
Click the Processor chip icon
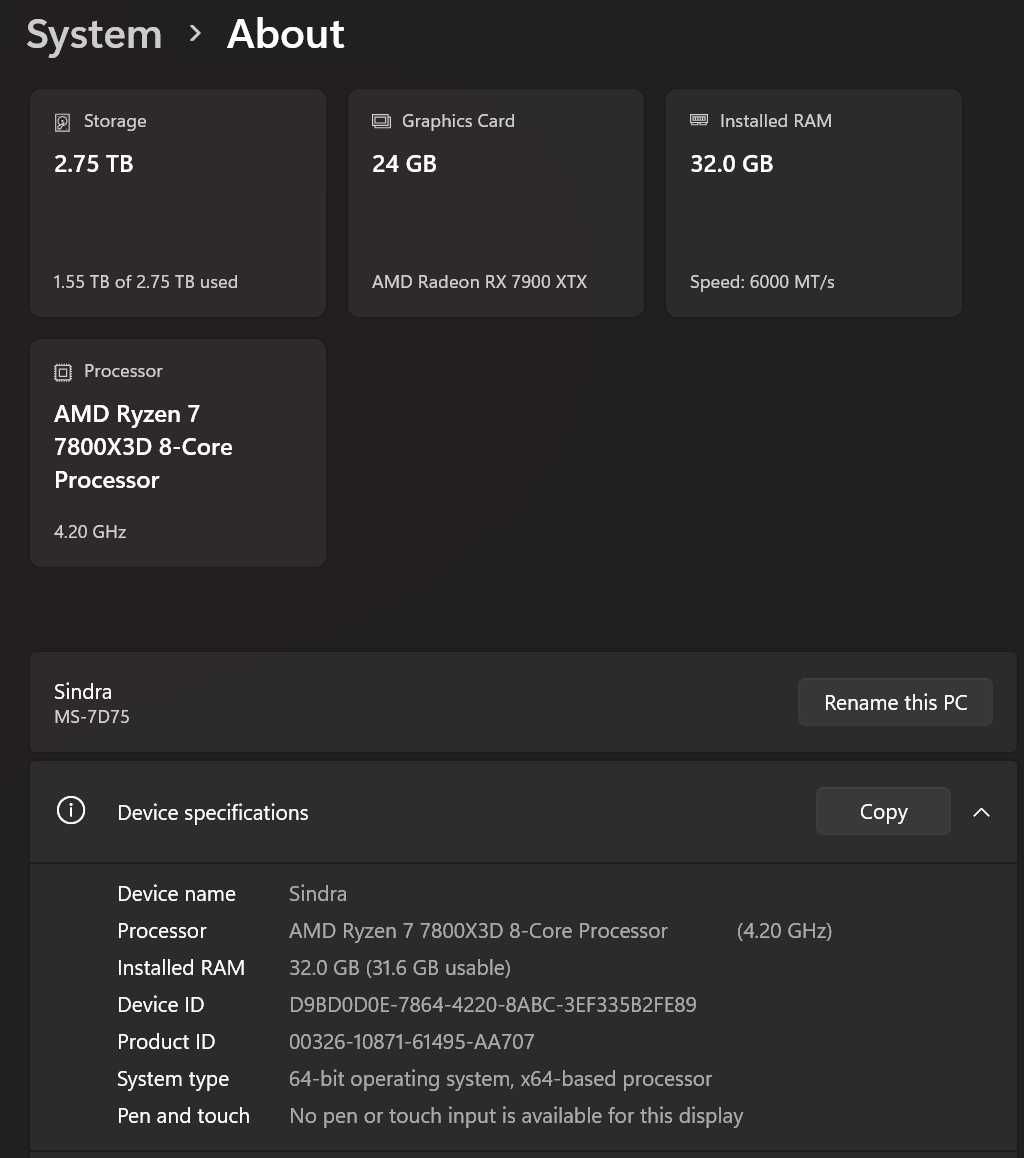coord(63,372)
